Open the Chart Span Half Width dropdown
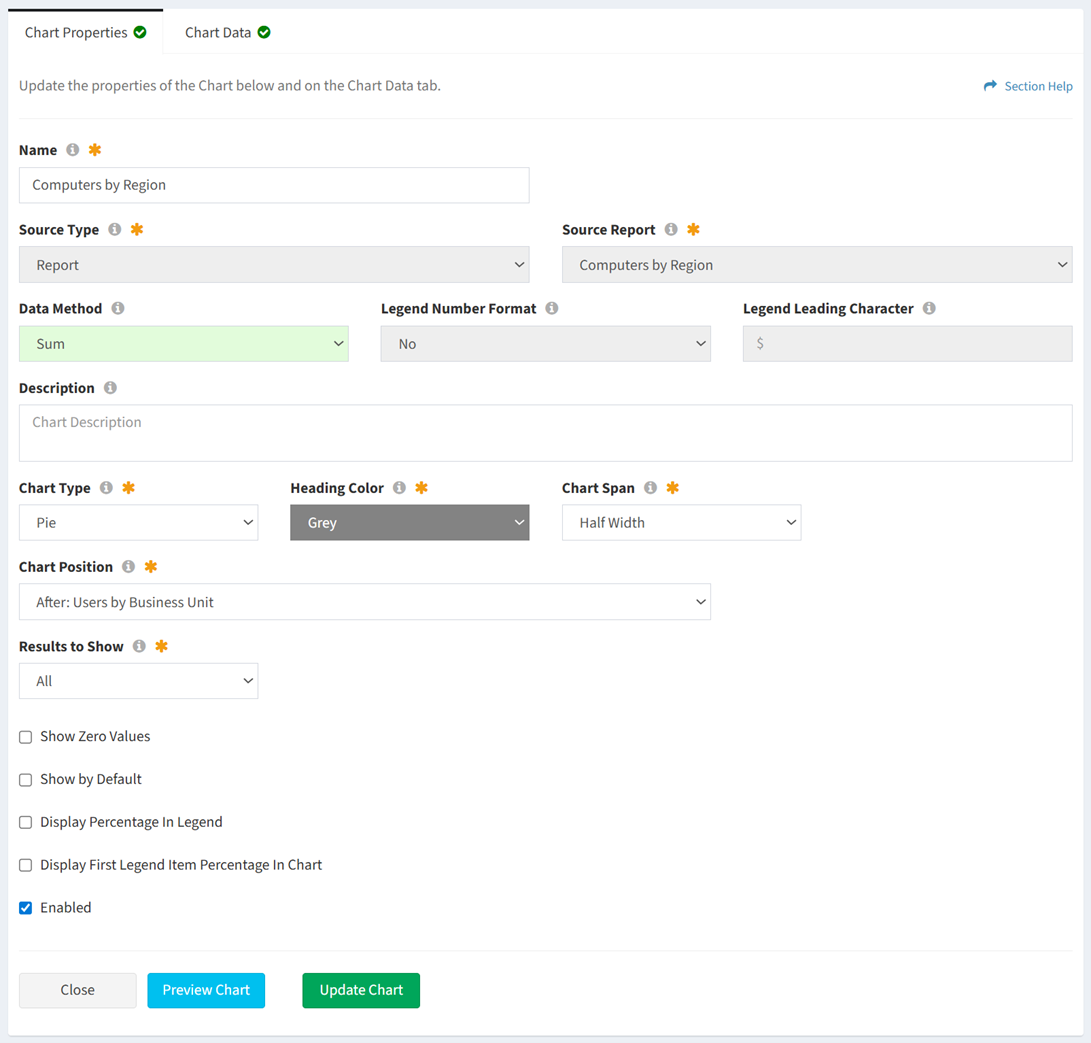The height and width of the screenshot is (1043, 1091). point(681,523)
